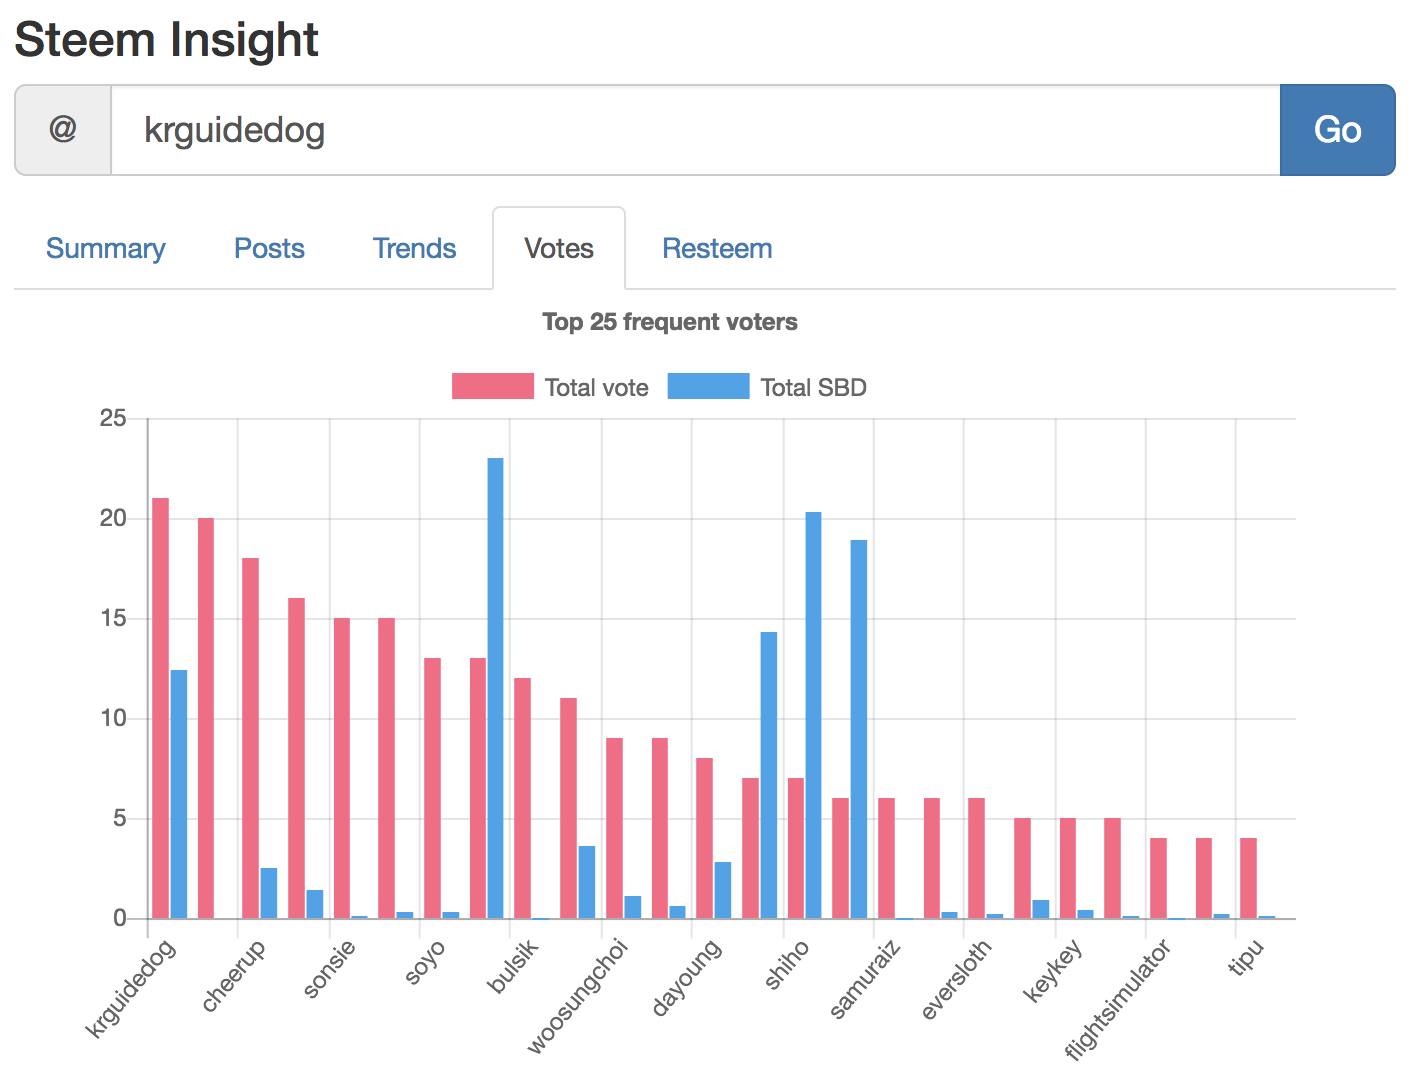Hide the series via Total SBD legend text
This screenshot has height=1074, width=1414.
(x=813, y=388)
